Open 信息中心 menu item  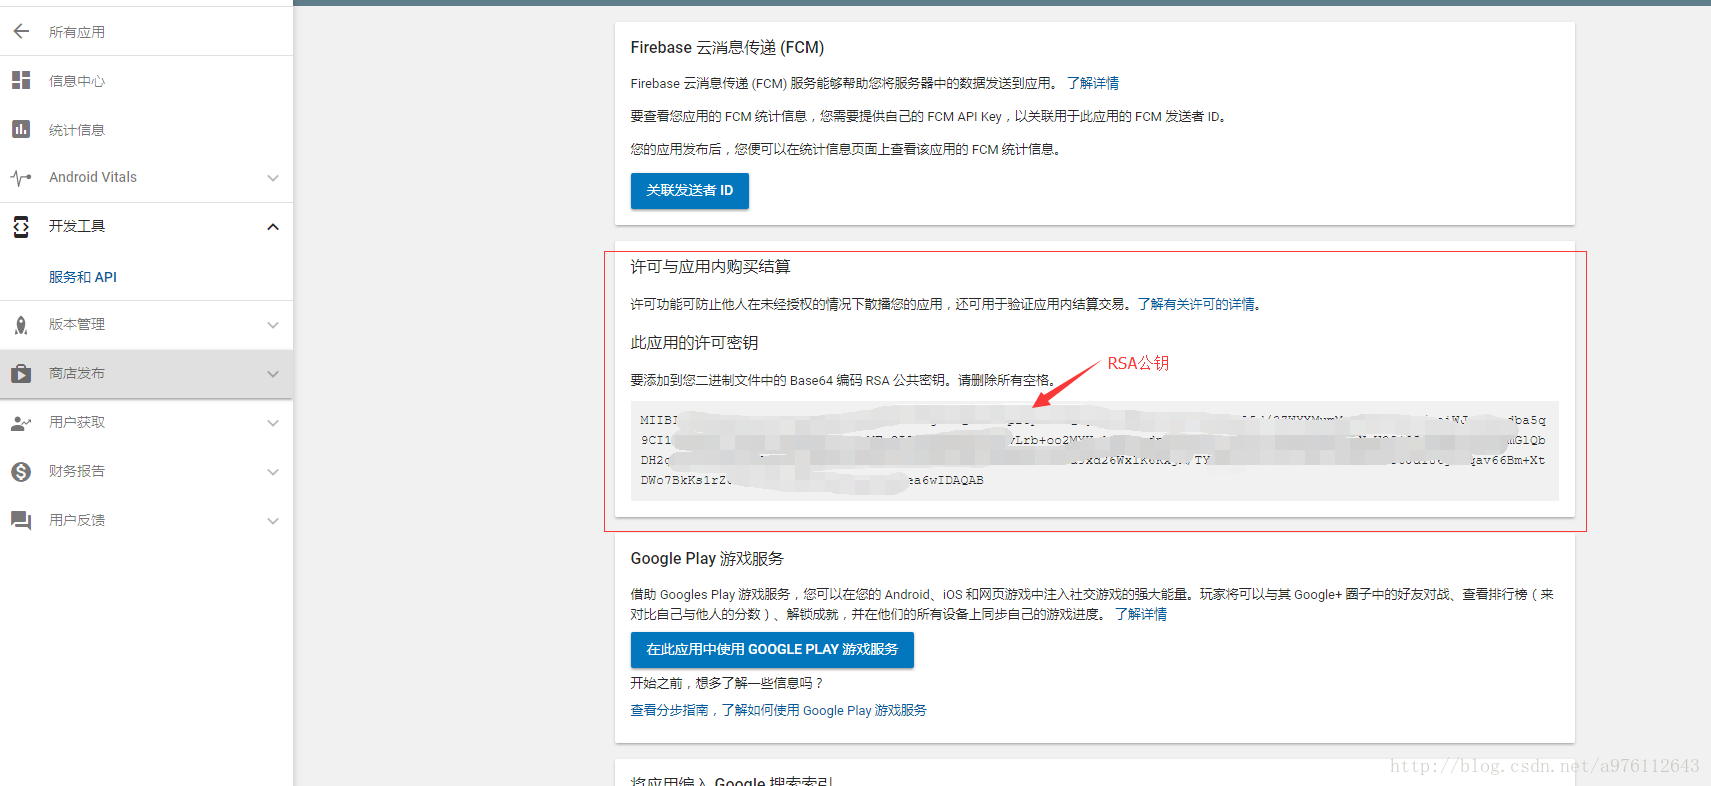[77, 81]
